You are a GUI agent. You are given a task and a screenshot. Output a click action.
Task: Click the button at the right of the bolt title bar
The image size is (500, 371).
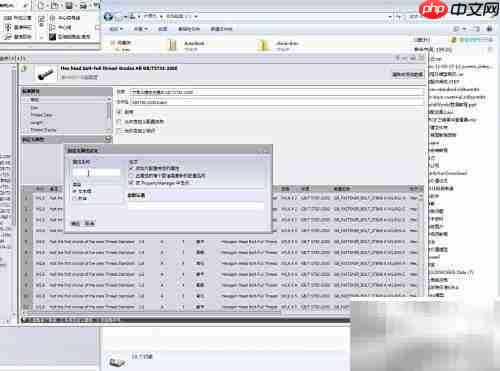407,74
